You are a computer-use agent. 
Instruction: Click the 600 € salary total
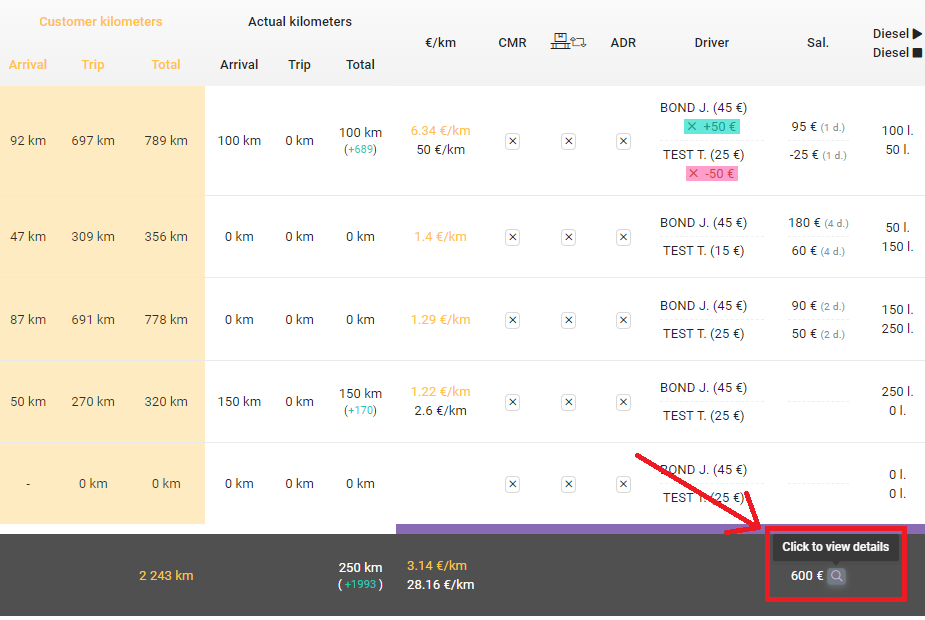(806, 576)
